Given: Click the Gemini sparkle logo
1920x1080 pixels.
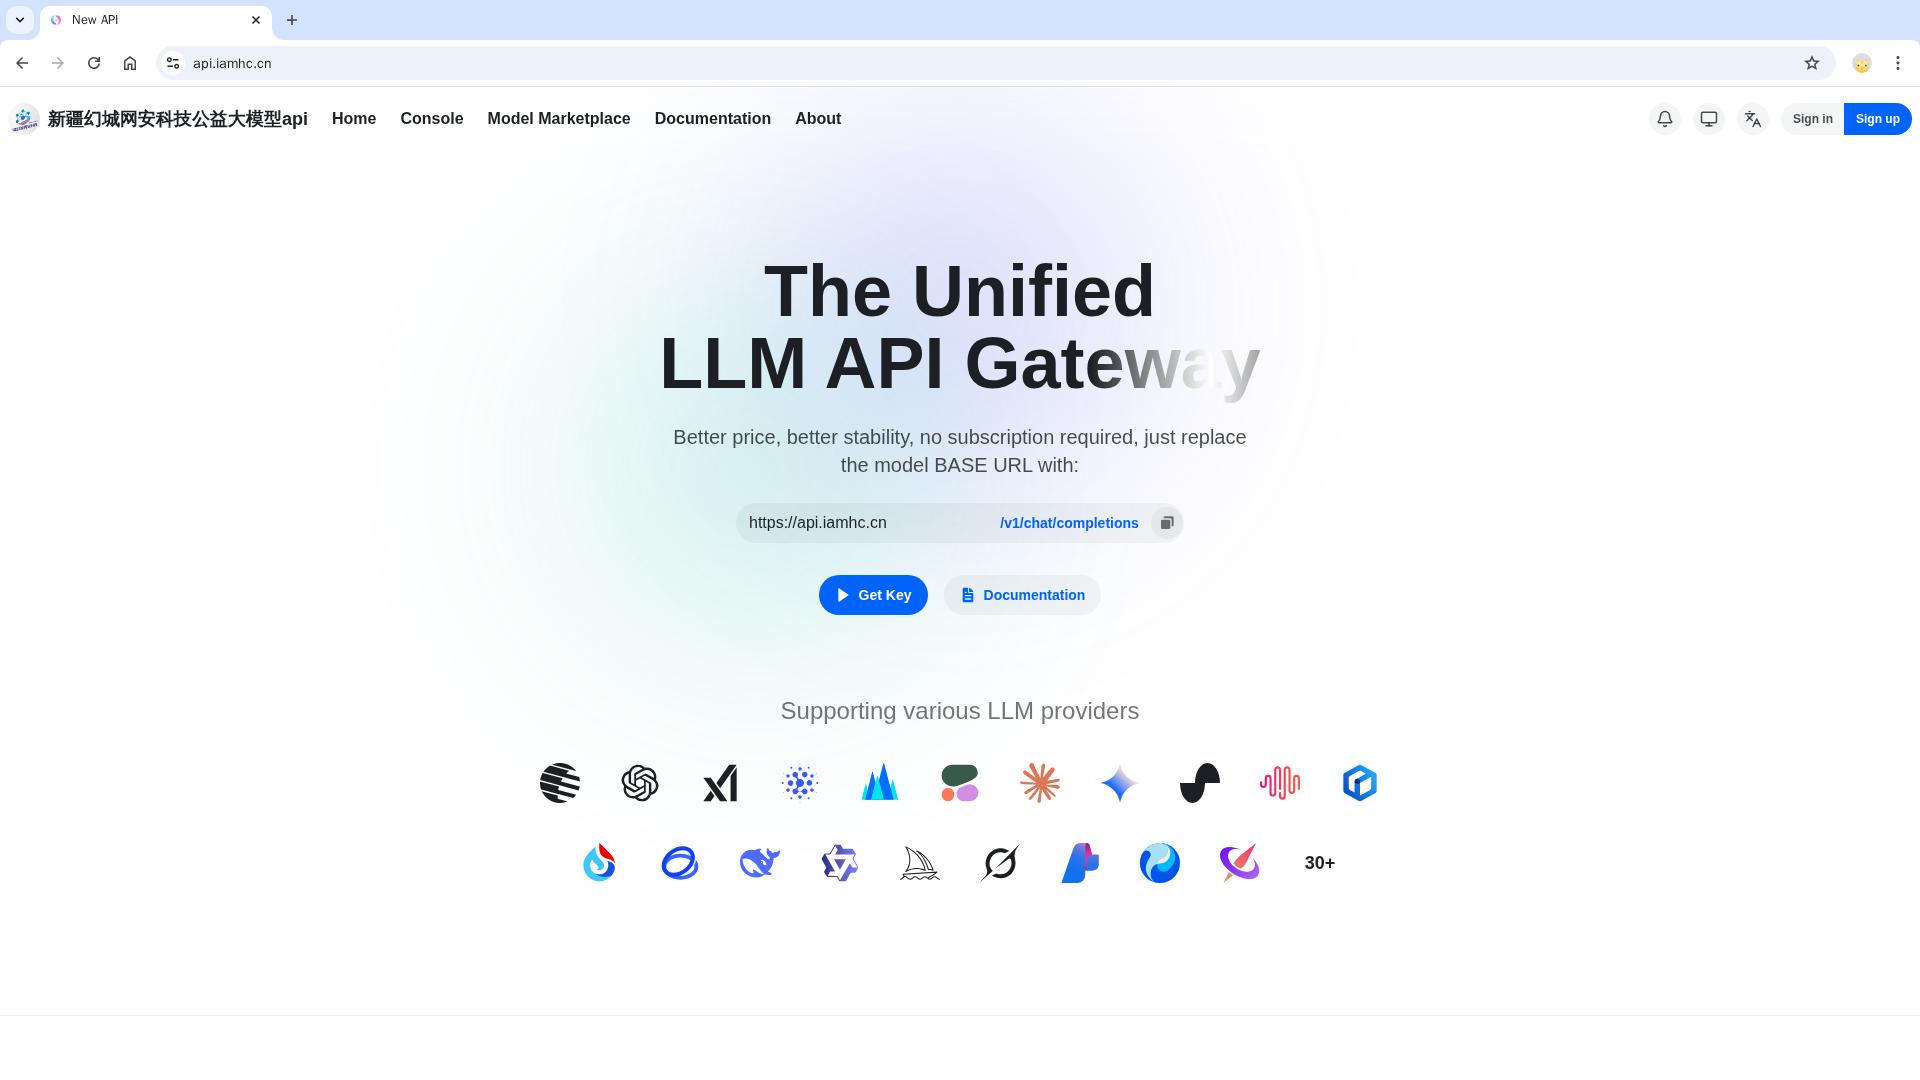Looking at the screenshot, I should (x=1120, y=783).
